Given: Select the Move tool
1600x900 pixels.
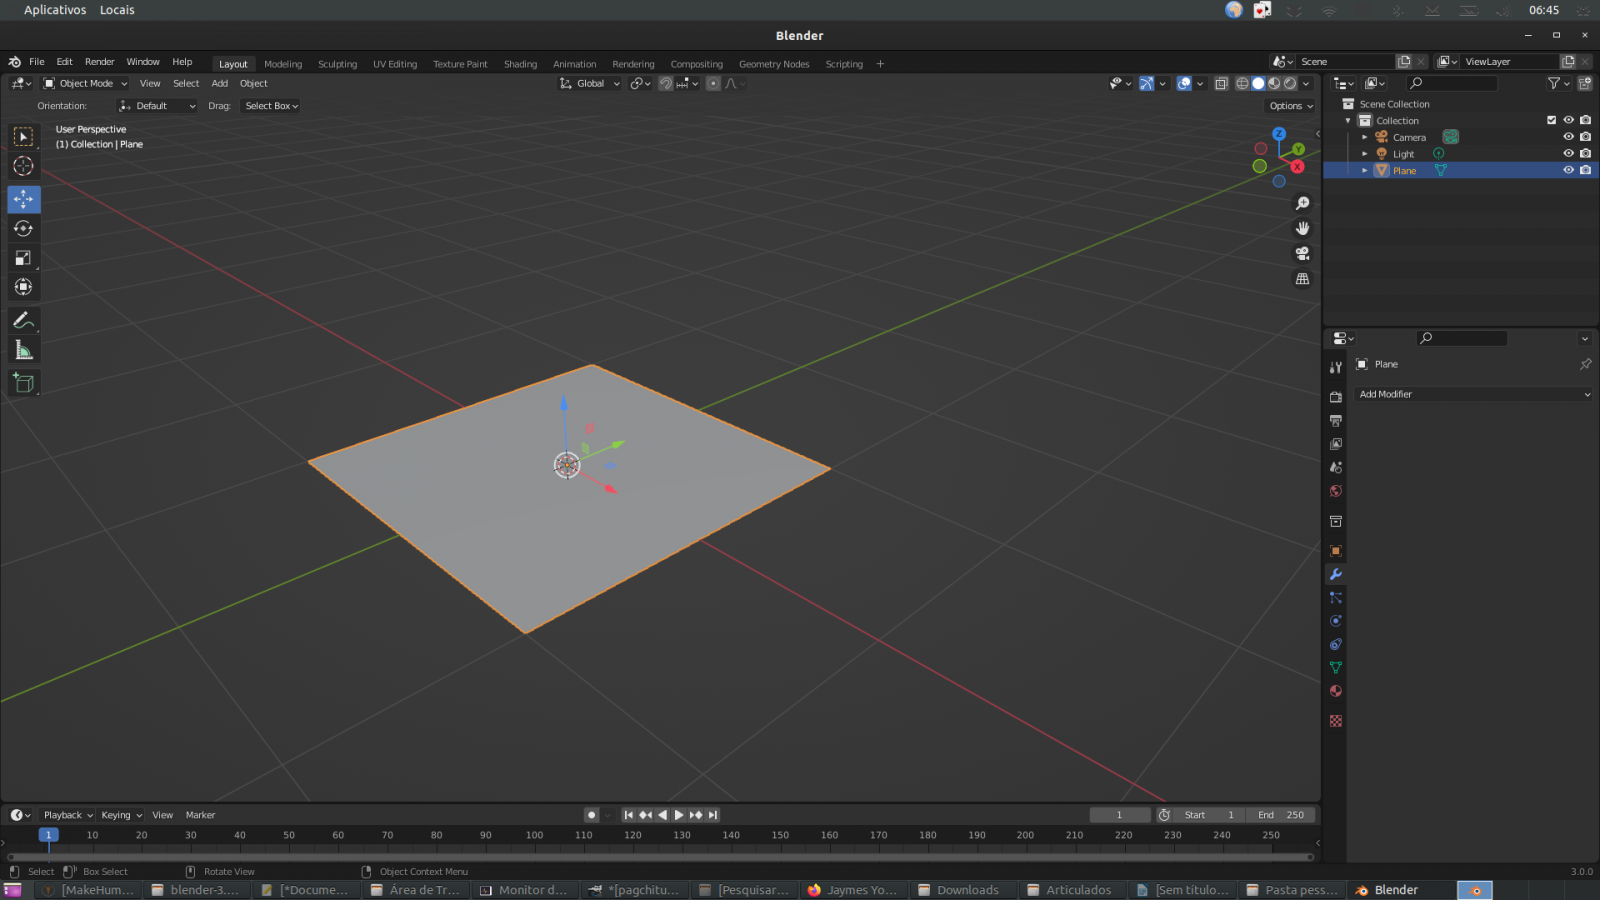Looking at the screenshot, I should tap(23, 199).
